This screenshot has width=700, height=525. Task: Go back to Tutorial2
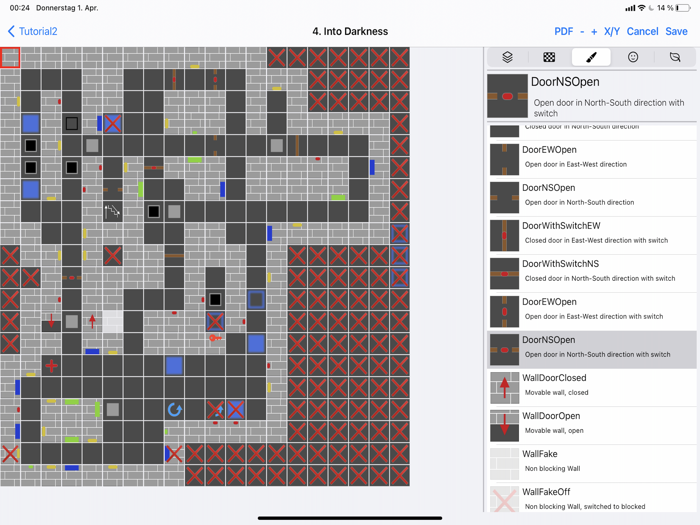[33, 31]
